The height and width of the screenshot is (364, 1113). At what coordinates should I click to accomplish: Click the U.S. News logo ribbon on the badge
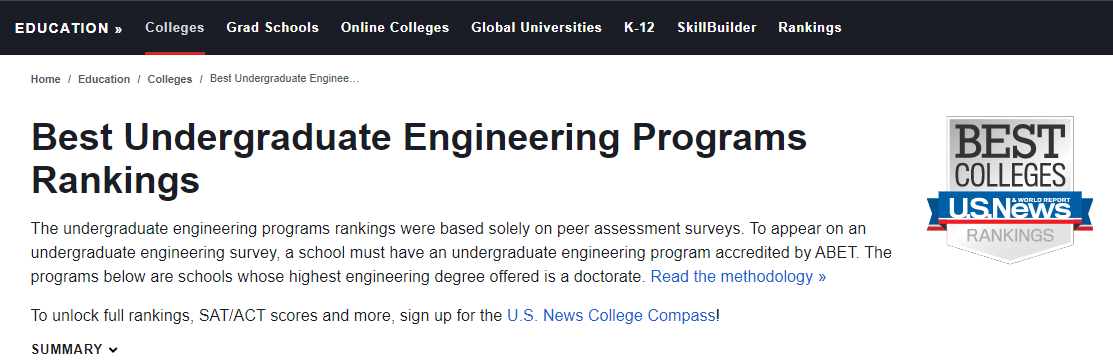click(1009, 209)
